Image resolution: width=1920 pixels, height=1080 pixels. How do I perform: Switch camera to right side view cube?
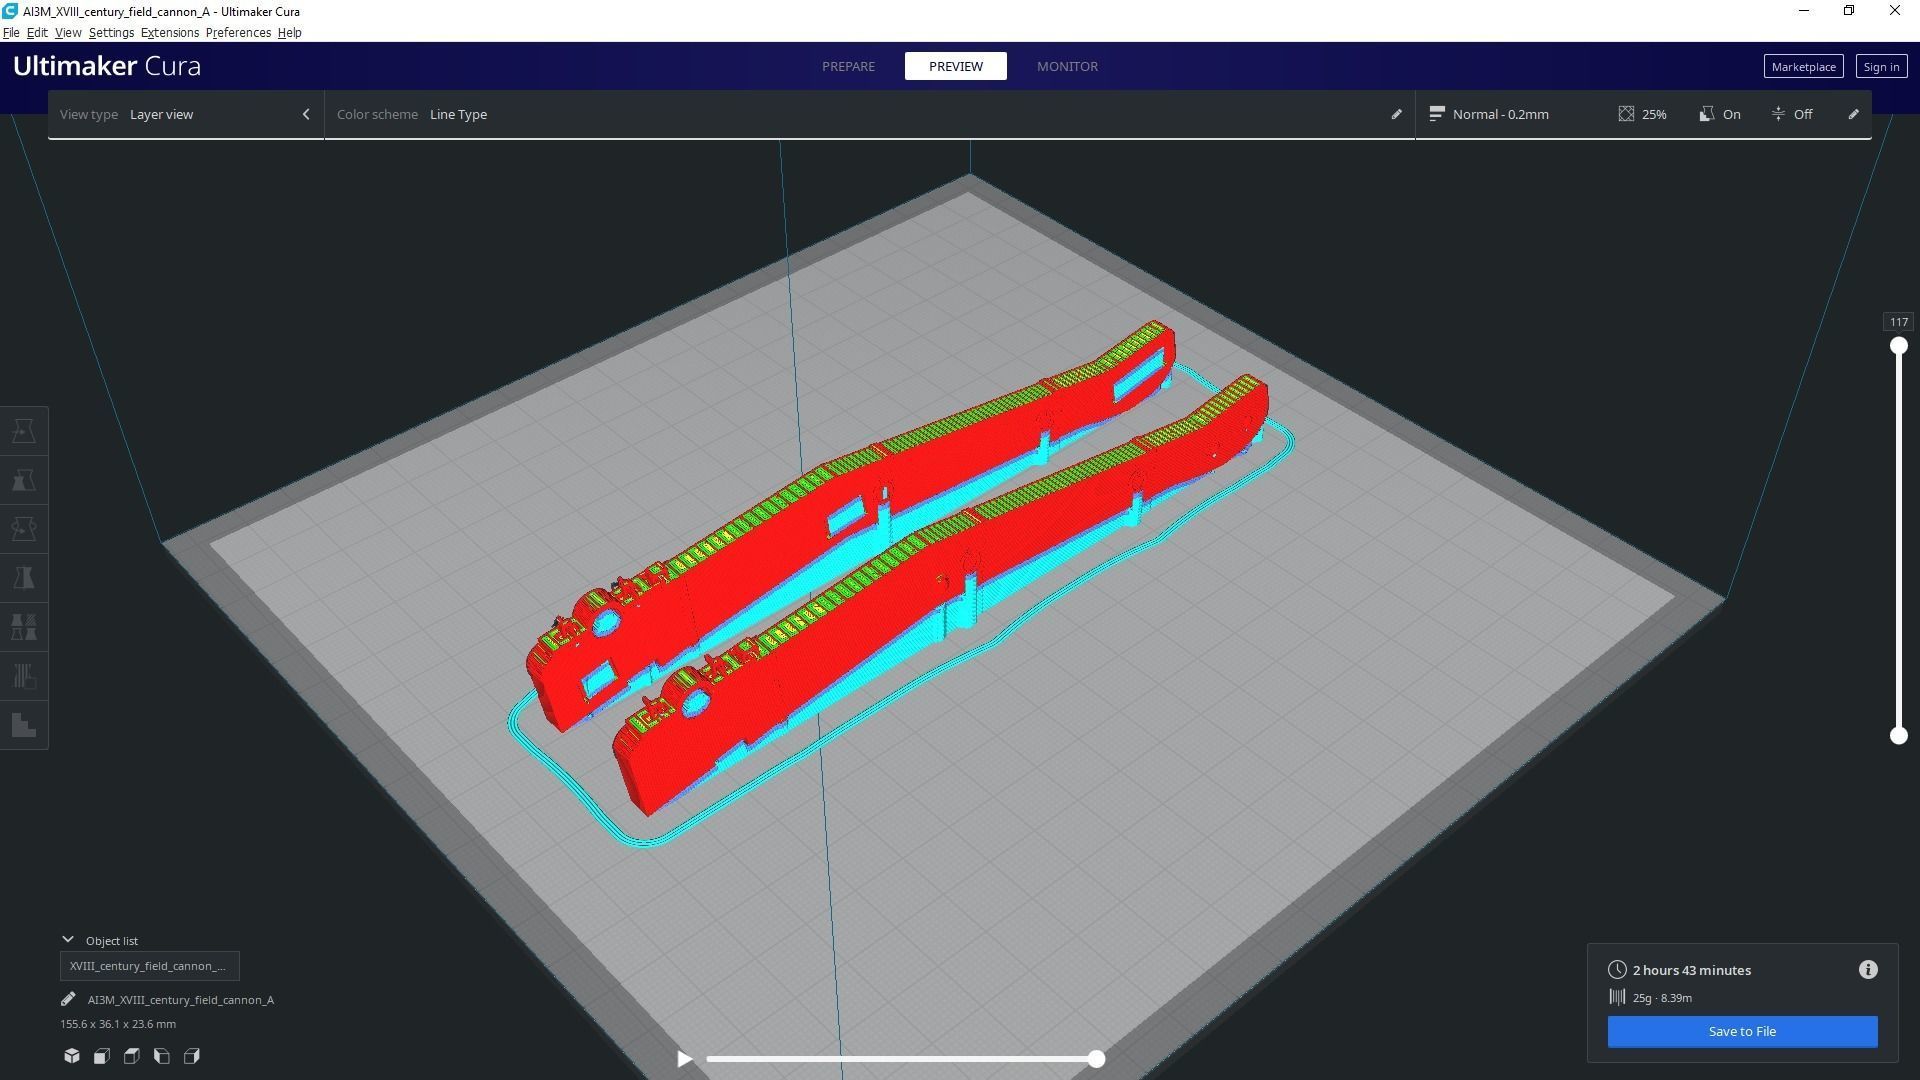pos(192,1056)
